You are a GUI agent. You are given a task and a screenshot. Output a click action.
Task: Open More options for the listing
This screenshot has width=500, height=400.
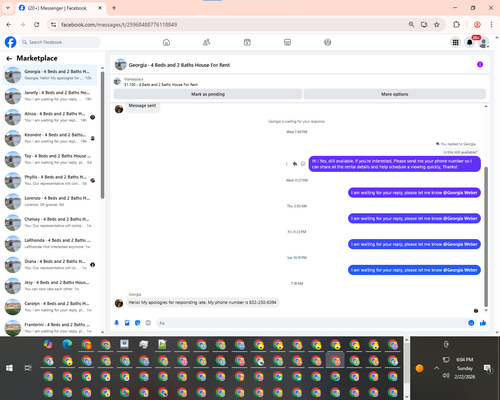pos(395,94)
